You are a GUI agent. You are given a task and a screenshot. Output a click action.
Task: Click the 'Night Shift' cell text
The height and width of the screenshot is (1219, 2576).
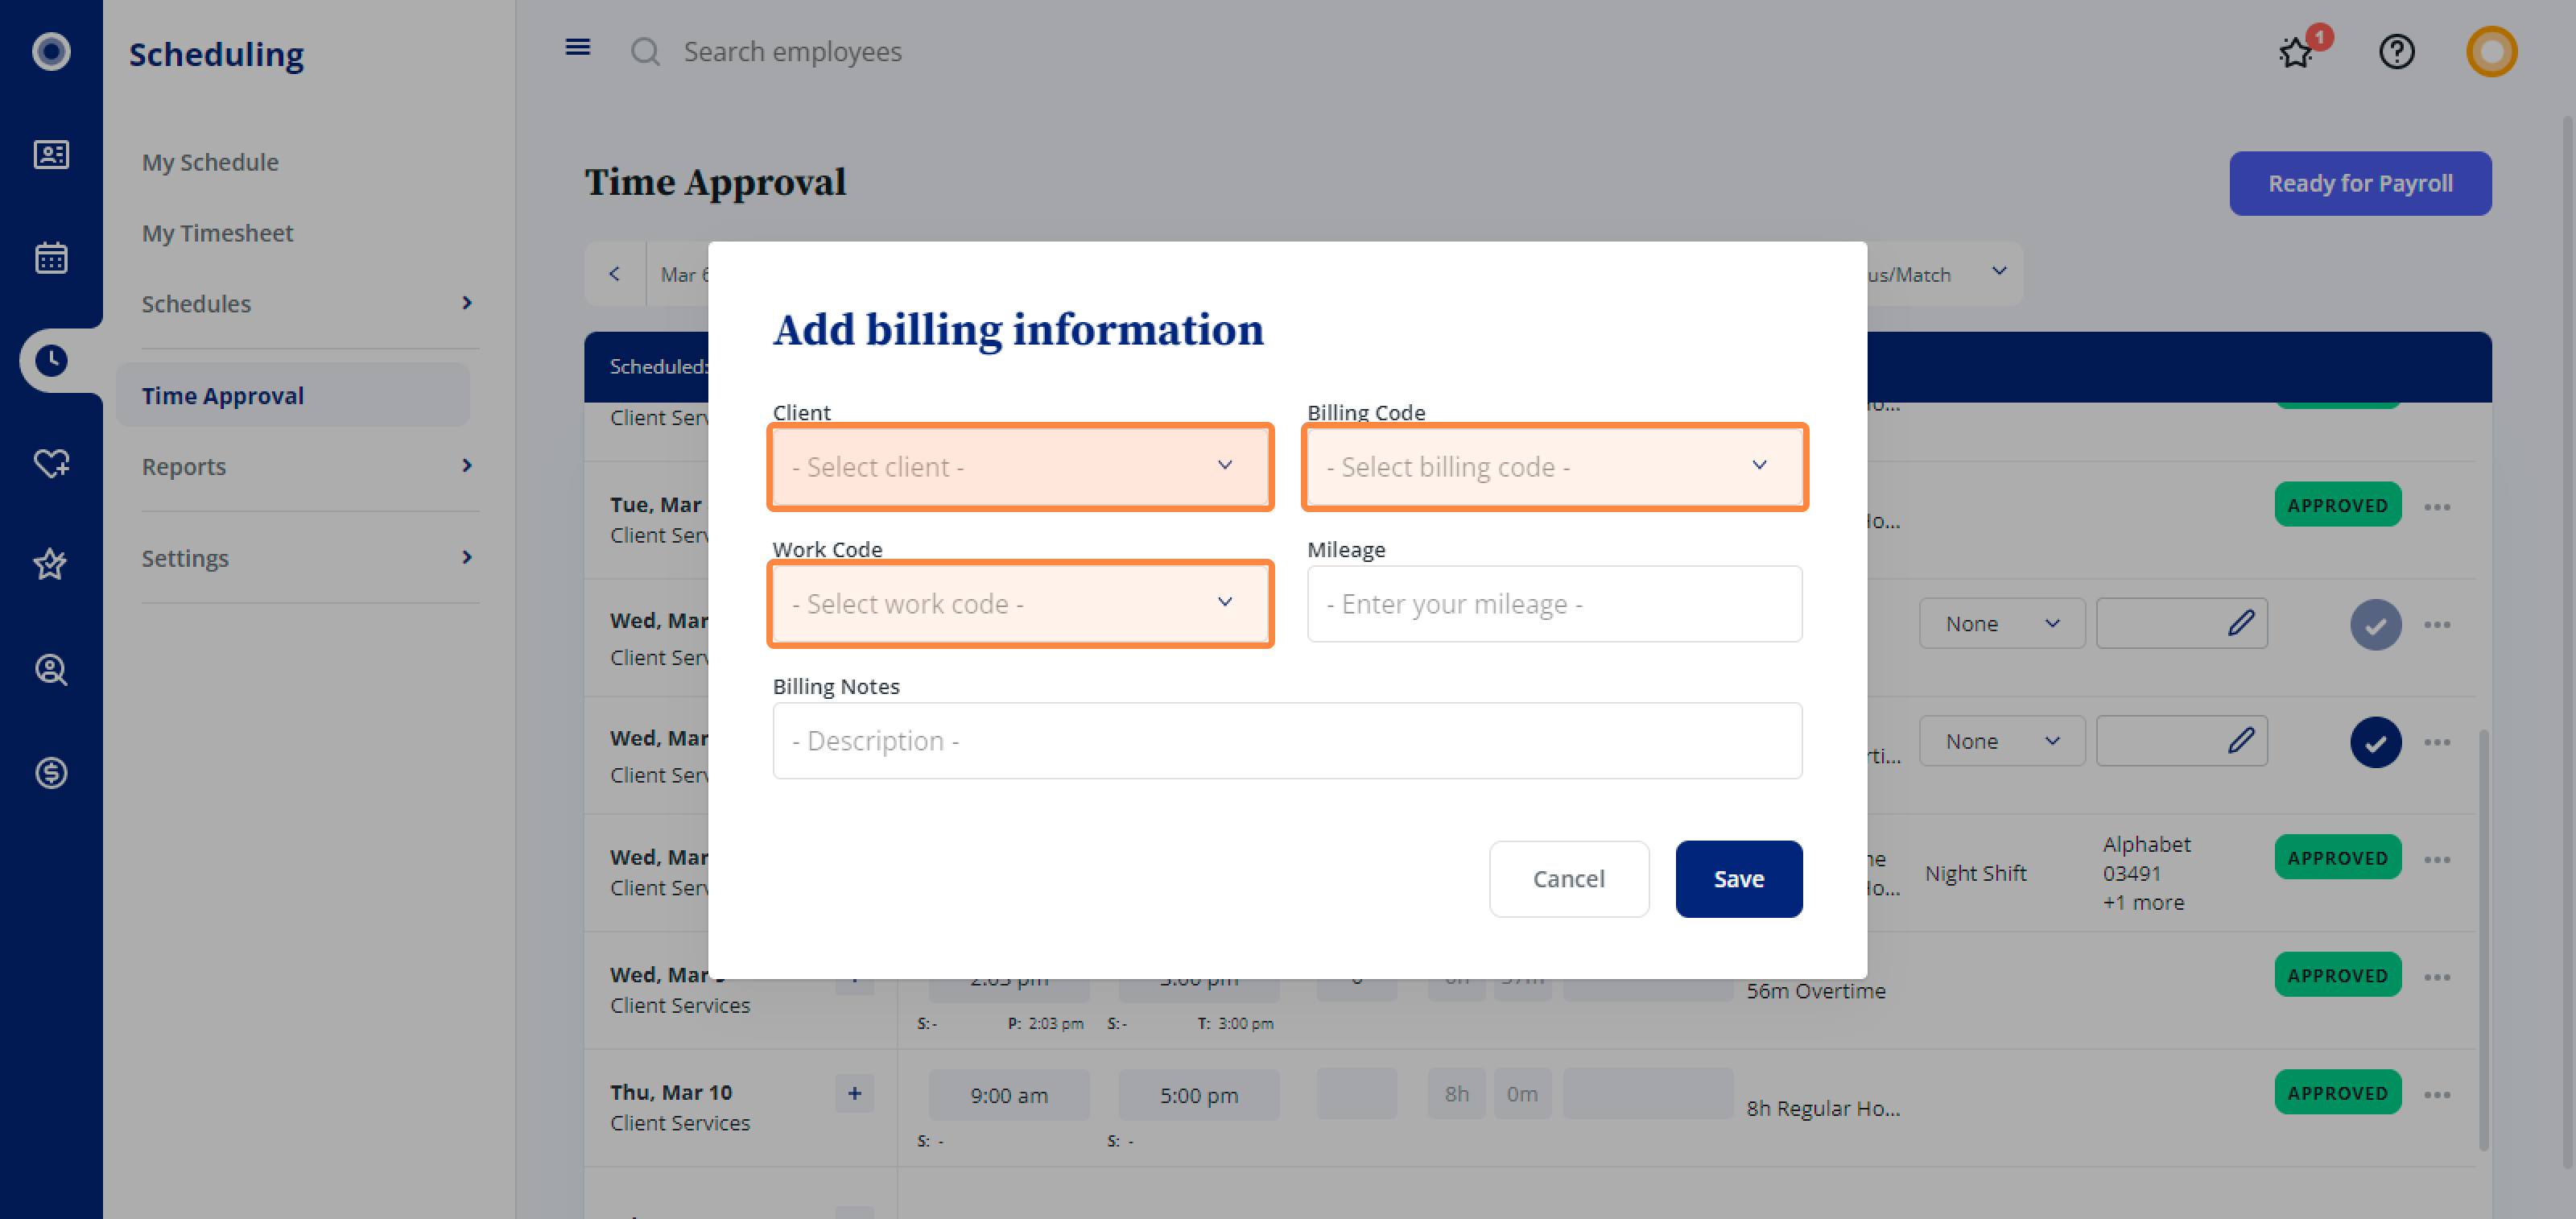tap(1975, 873)
